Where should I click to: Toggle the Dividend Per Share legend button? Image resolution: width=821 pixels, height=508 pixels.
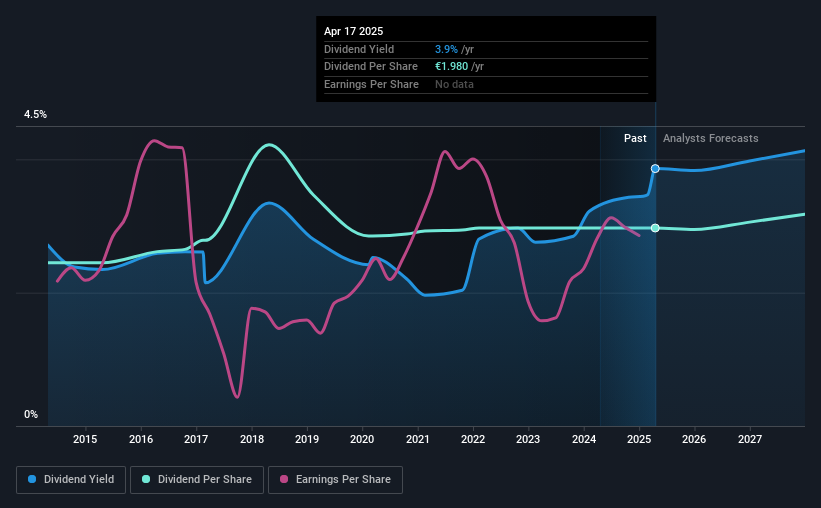click(197, 480)
